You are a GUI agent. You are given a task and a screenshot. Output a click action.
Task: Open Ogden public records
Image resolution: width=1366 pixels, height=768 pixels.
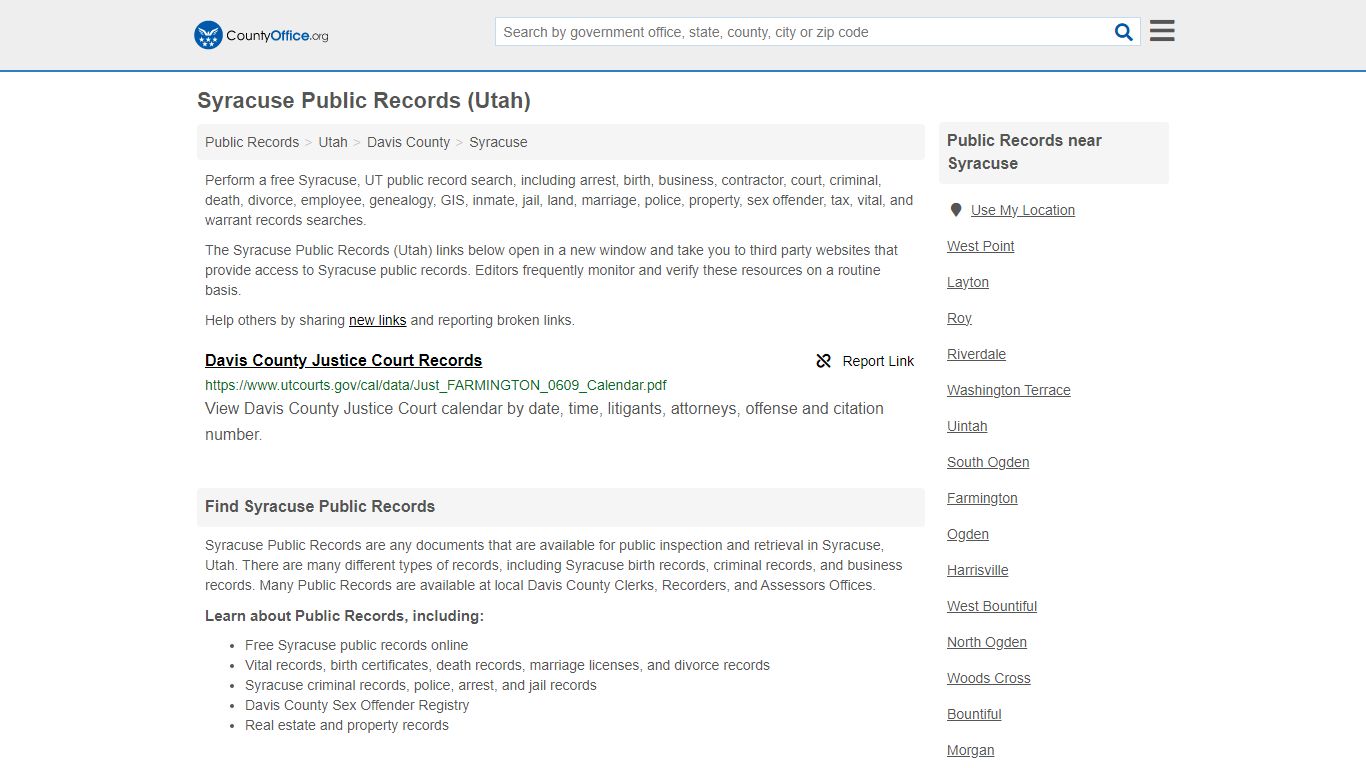point(968,534)
